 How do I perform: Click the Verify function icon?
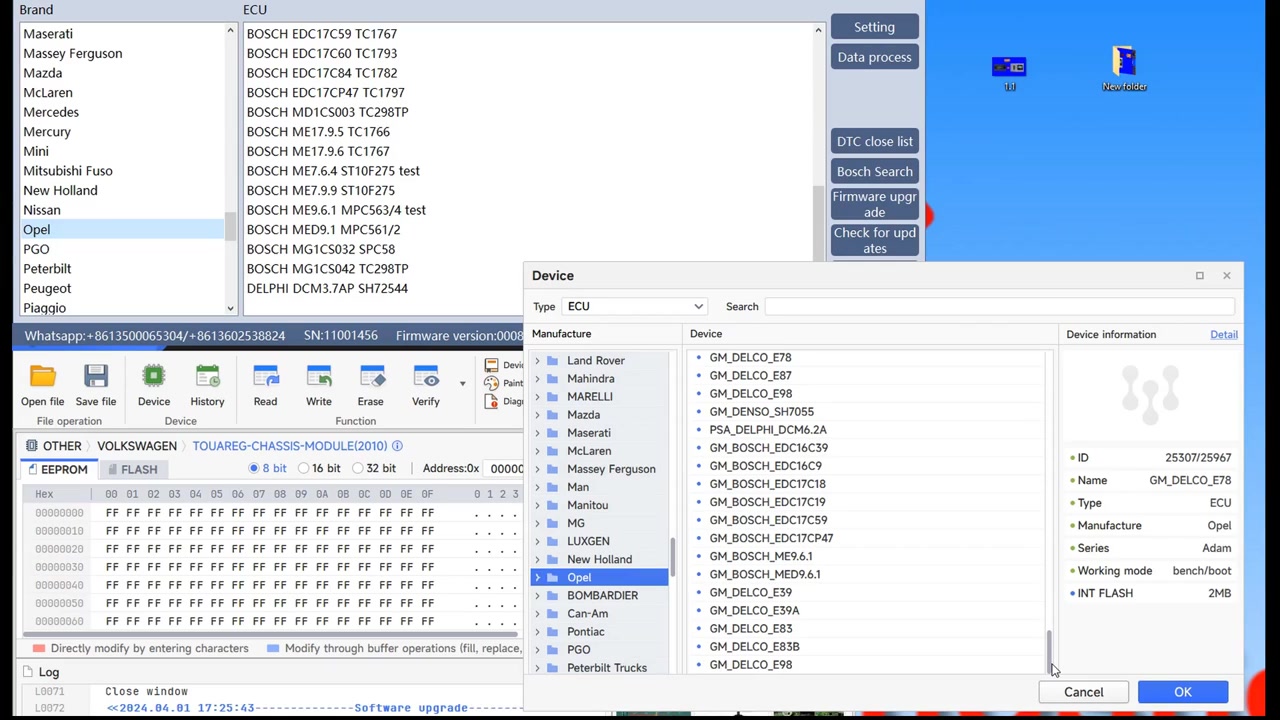tap(426, 378)
